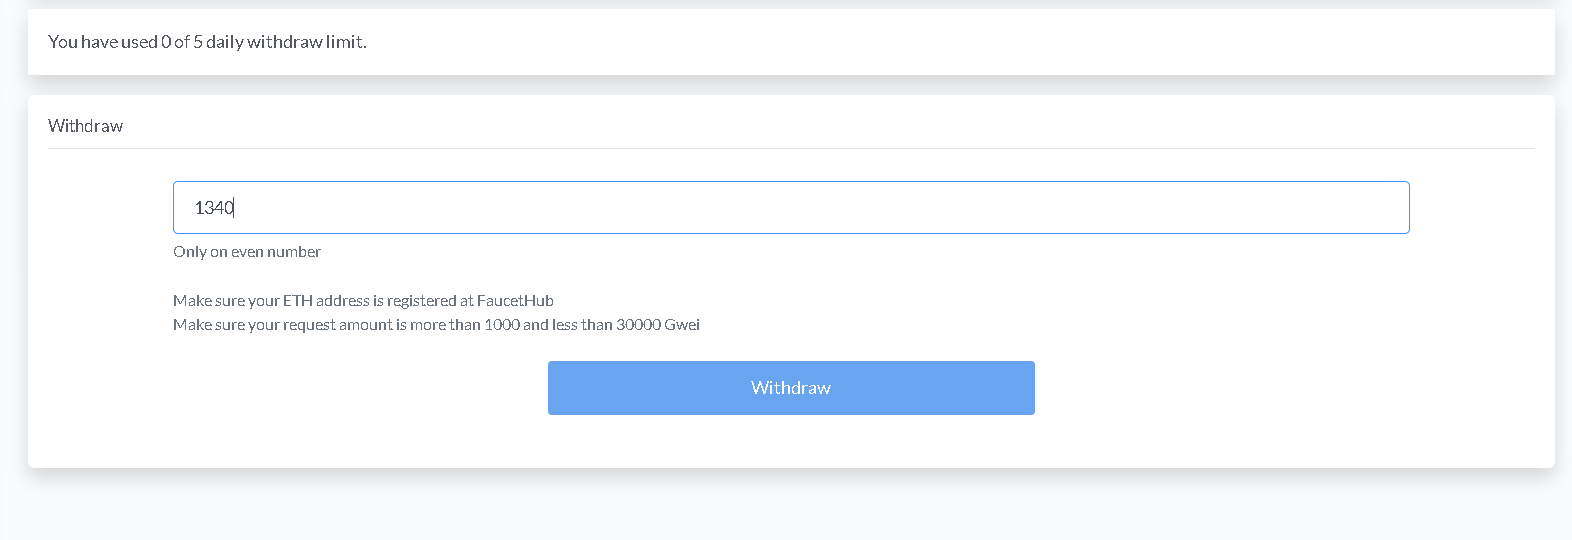Click the blue Withdraw button

(x=791, y=388)
